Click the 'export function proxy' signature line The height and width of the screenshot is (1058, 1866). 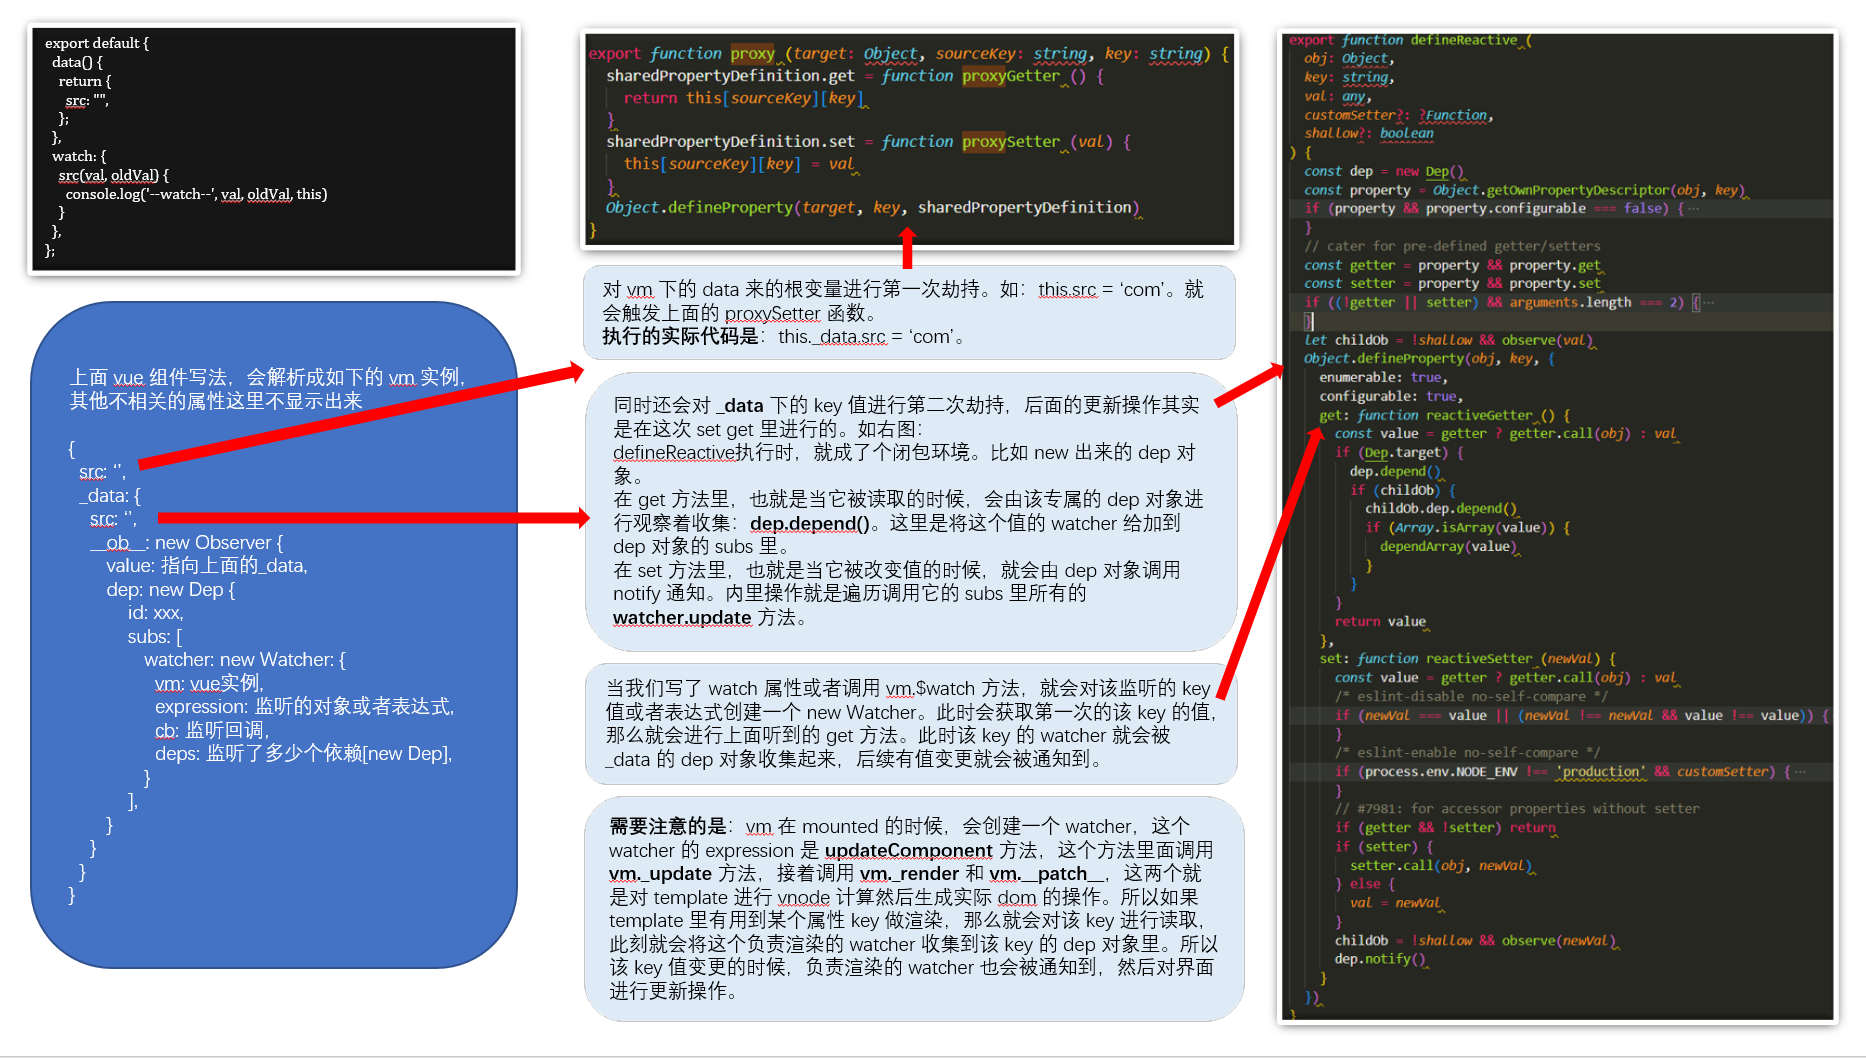[909, 54]
